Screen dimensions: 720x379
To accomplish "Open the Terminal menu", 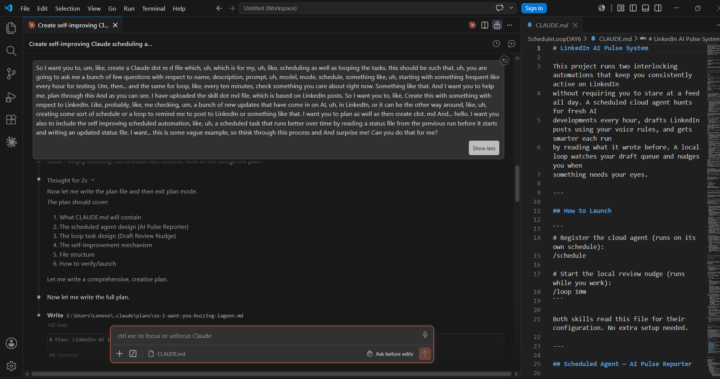I will (153, 8).
